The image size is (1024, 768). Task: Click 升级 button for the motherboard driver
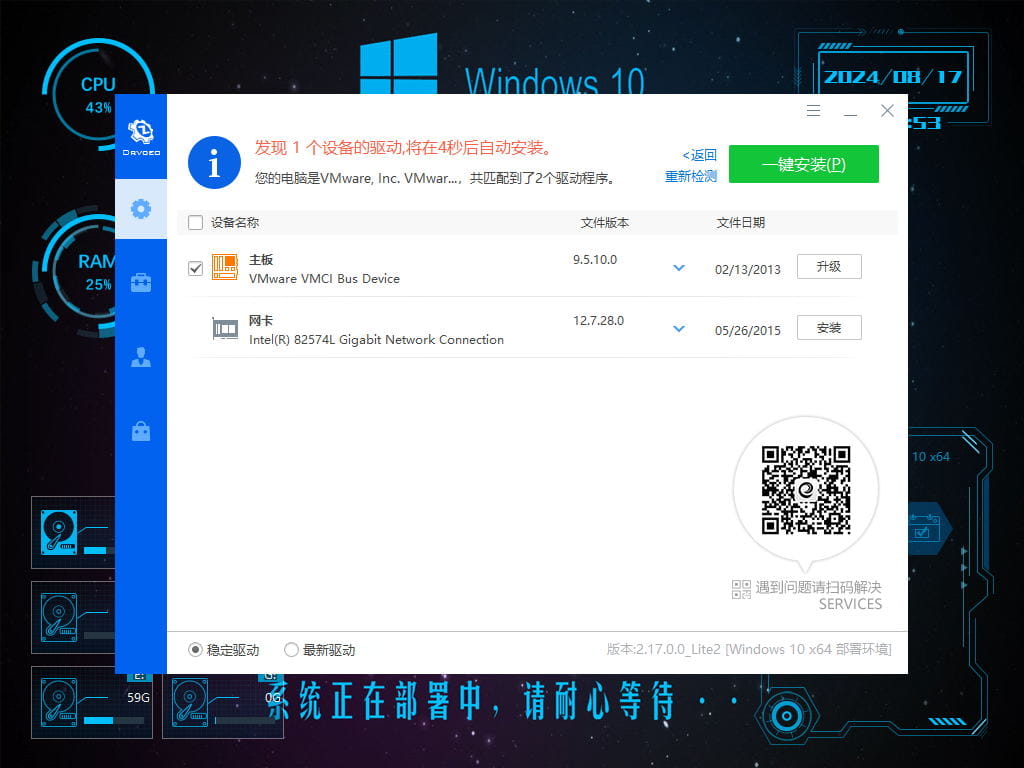click(x=829, y=267)
